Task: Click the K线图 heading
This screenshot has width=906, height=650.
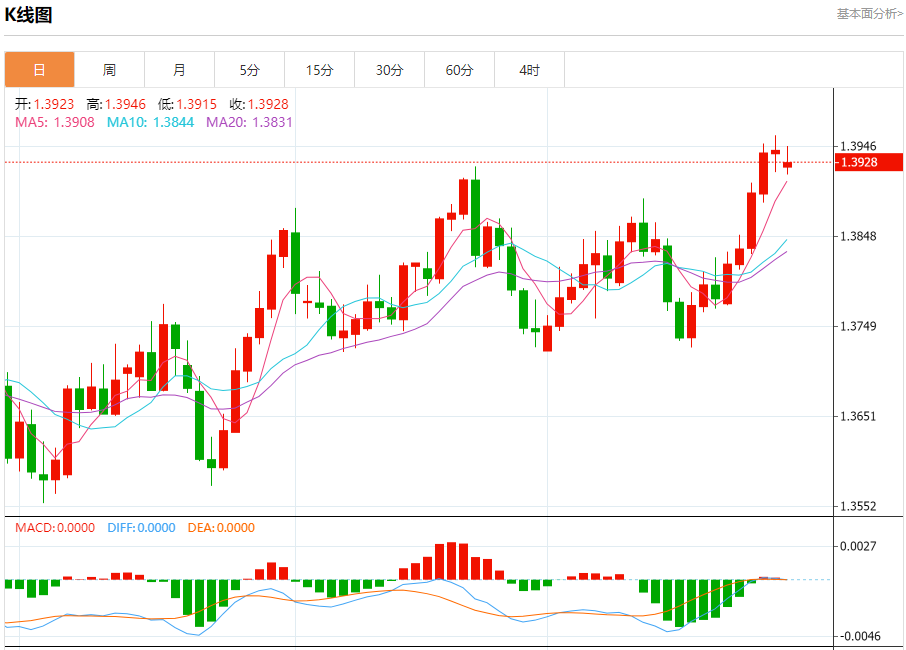Action: [28, 14]
